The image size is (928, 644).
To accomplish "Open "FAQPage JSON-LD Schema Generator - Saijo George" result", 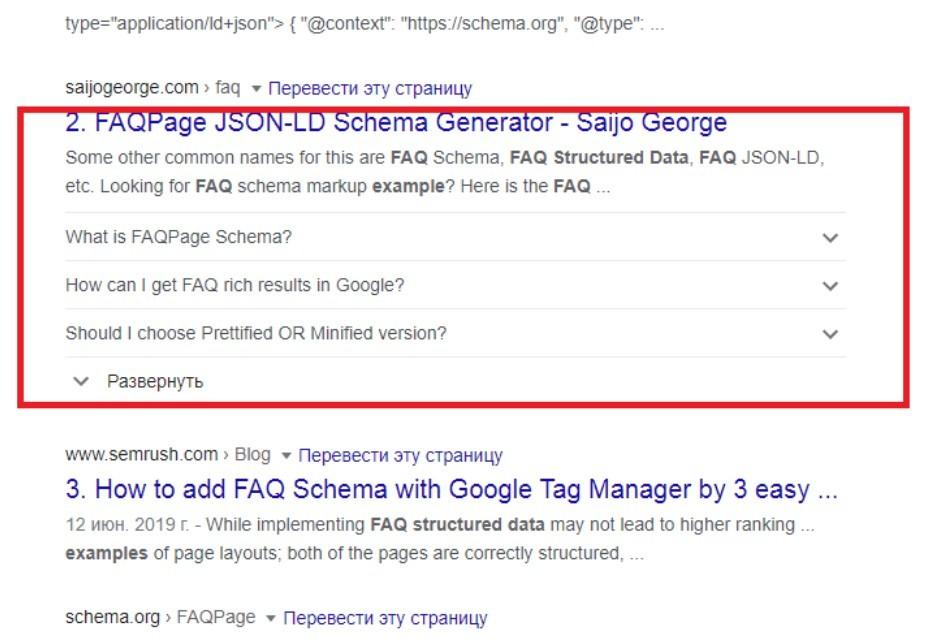I will (x=396, y=123).
